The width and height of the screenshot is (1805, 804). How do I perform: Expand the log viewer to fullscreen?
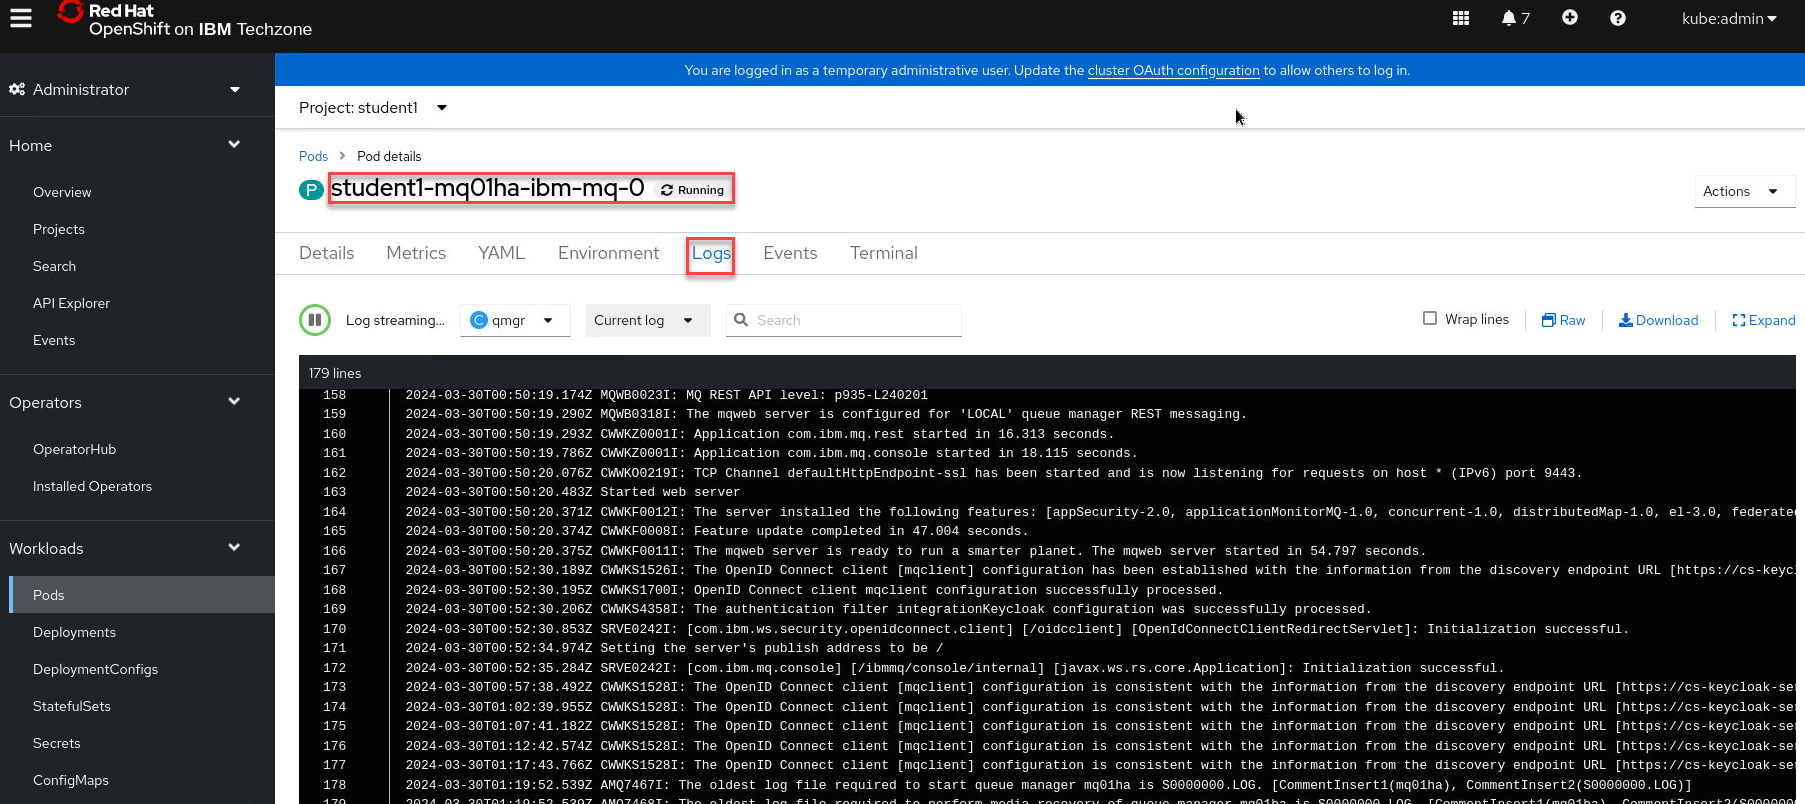1763,320
